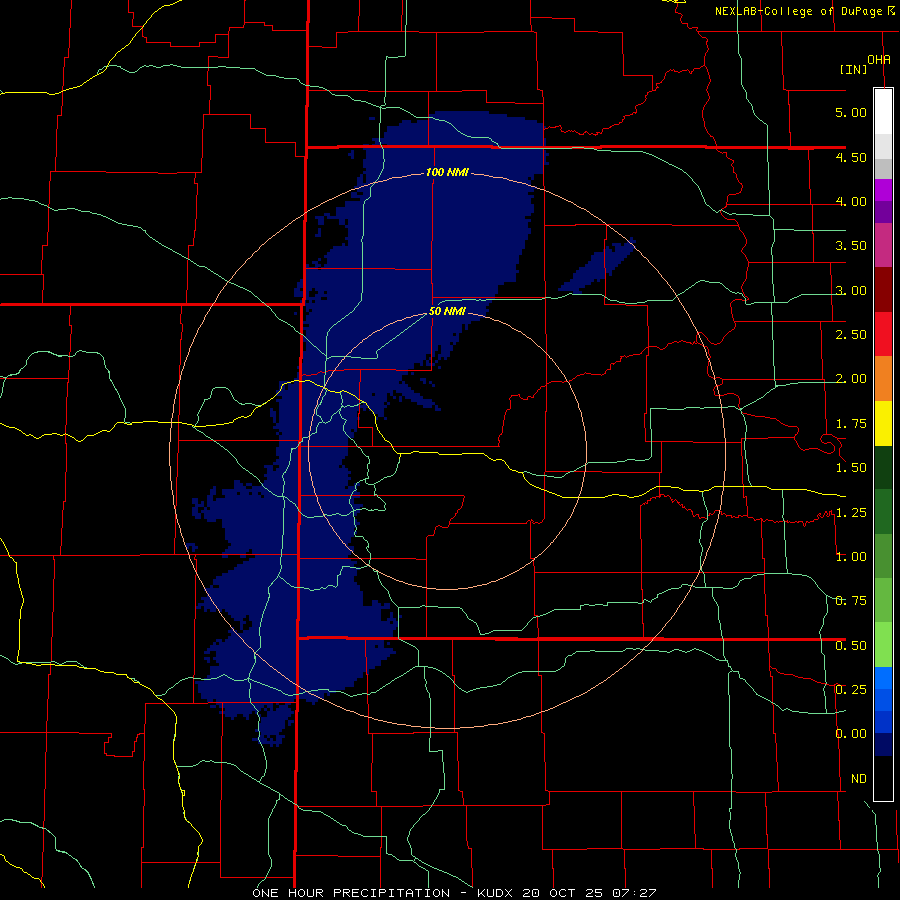Select the 0.50 legend value
Image resolution: width=900 pixels, height=900 pixels.
[x=851, y=646]
